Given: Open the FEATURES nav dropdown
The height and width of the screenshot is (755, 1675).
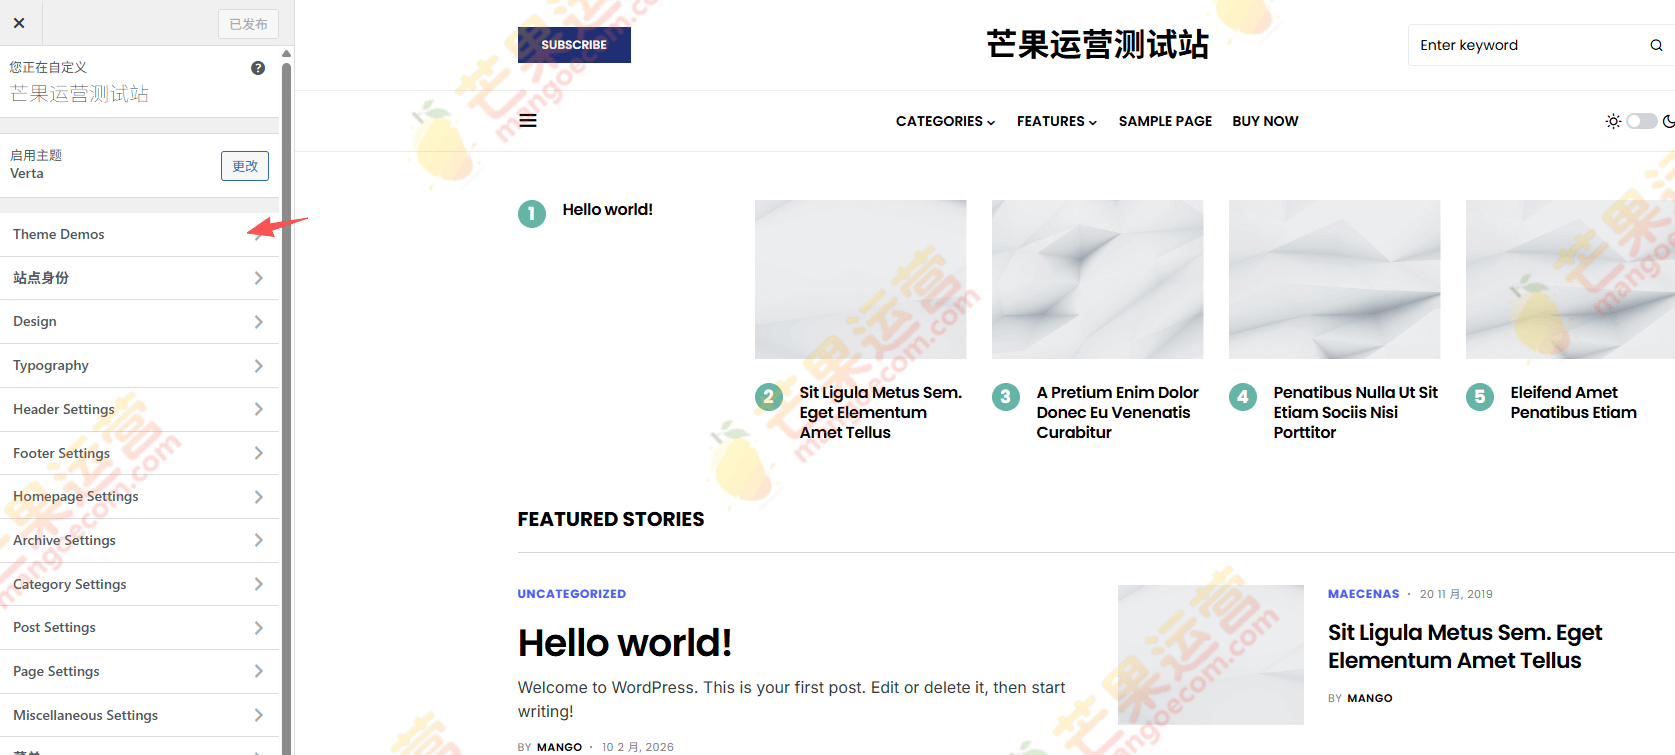Looking at the screenshot, I should [1057, 121].
